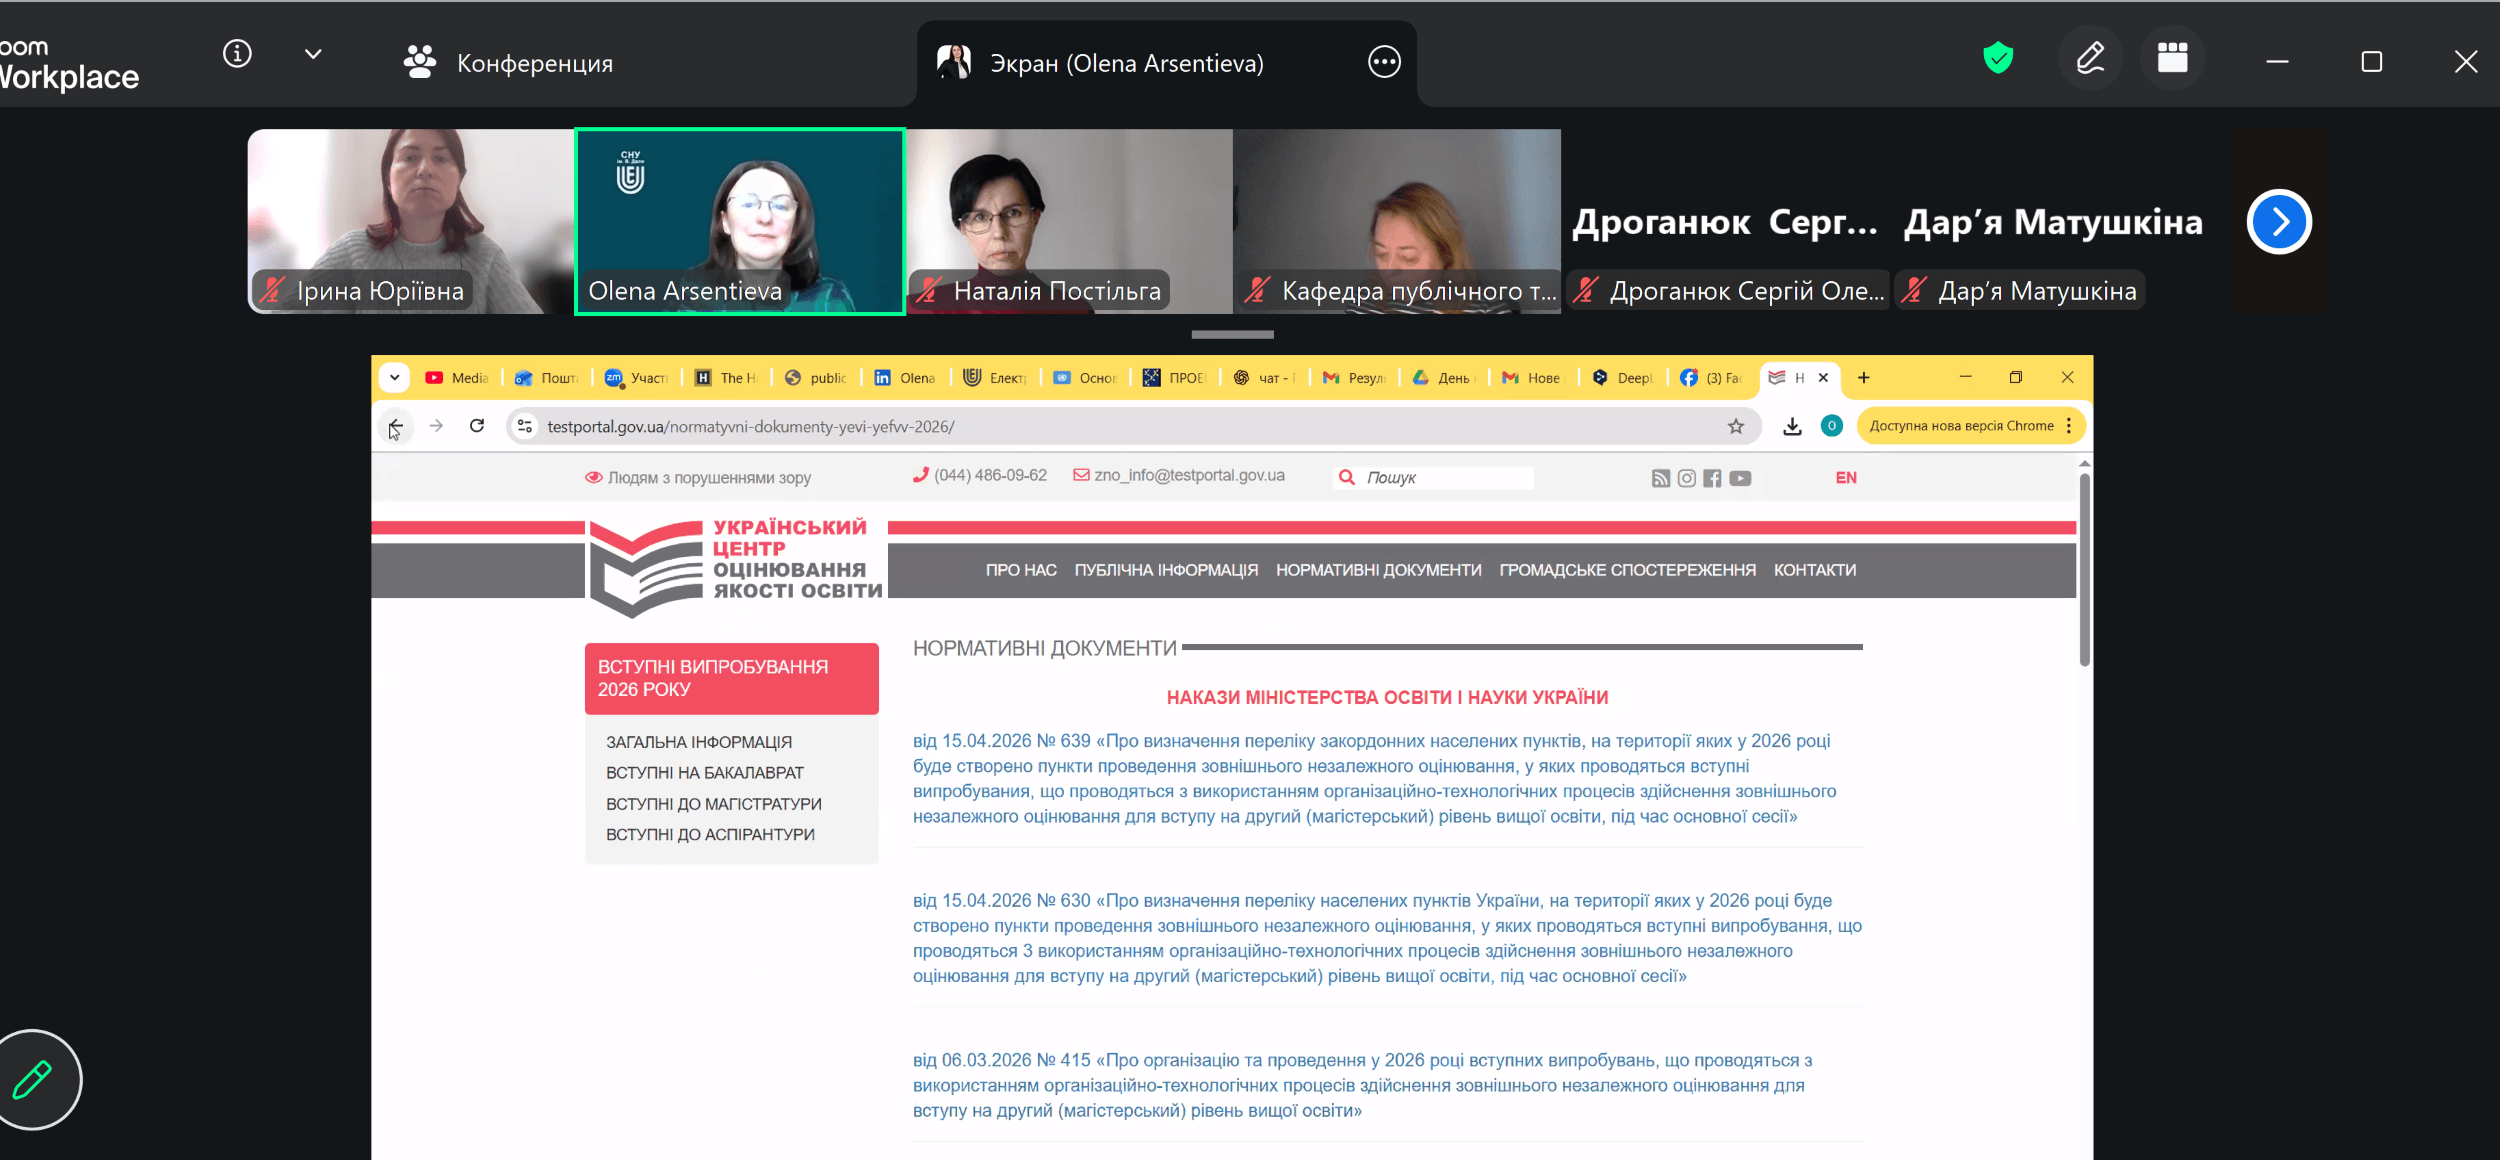Expand the chevron next to info icon
The height and width of the screenshot is (1160, 2500).
coord(313,54)
